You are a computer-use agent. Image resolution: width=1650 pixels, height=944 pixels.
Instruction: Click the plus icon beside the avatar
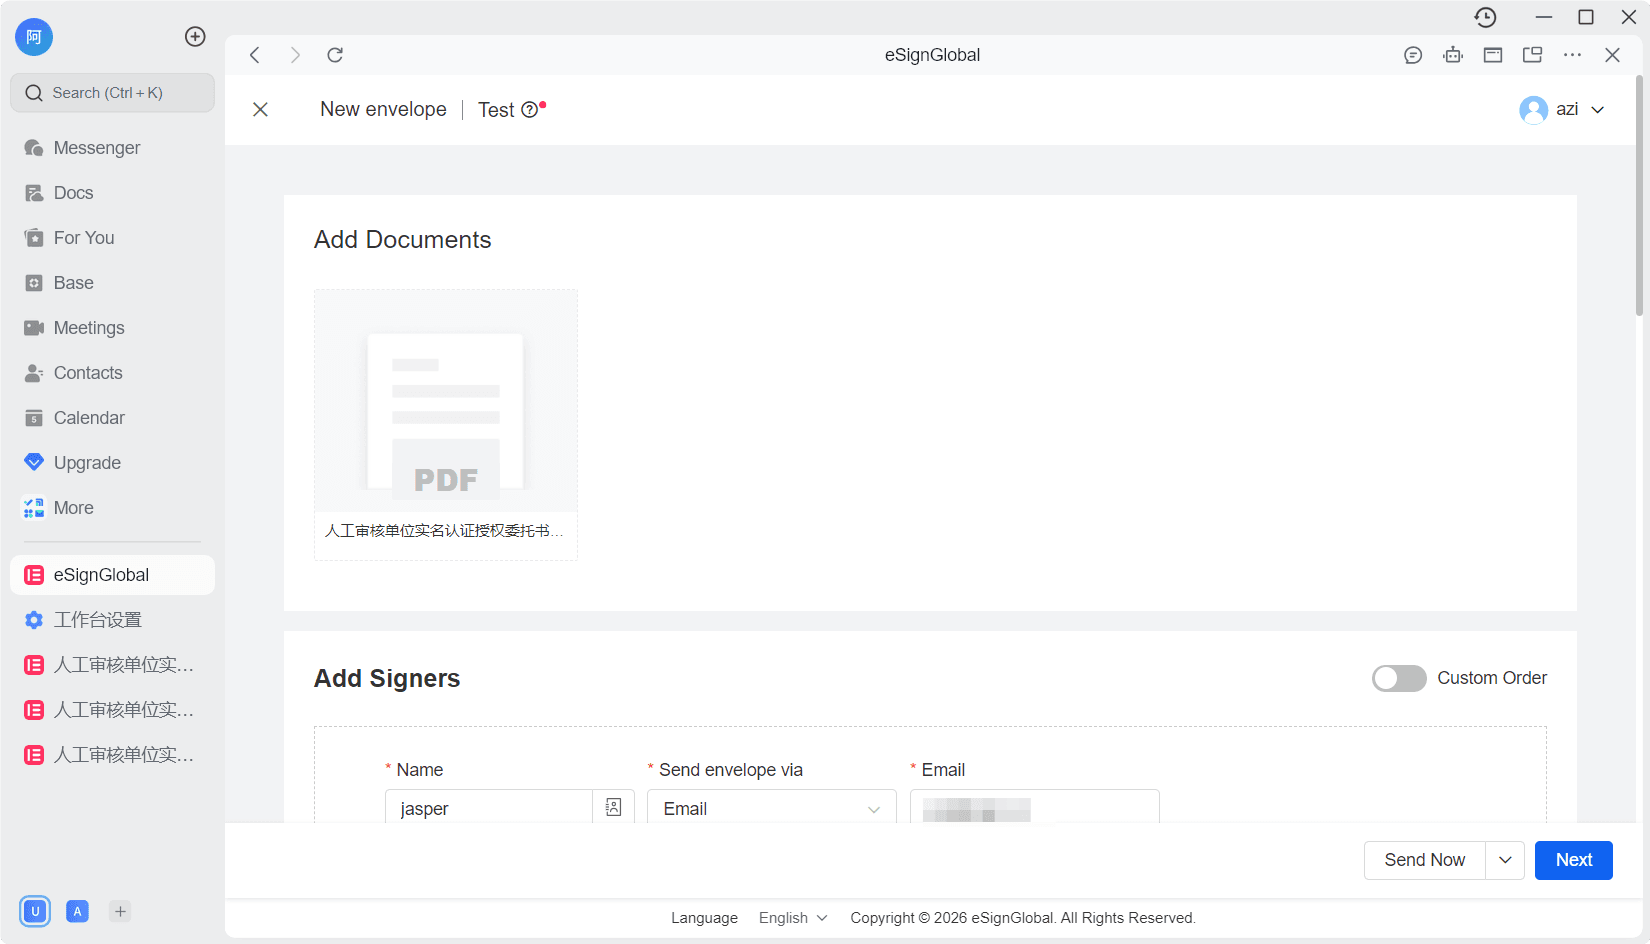(195, 37)
